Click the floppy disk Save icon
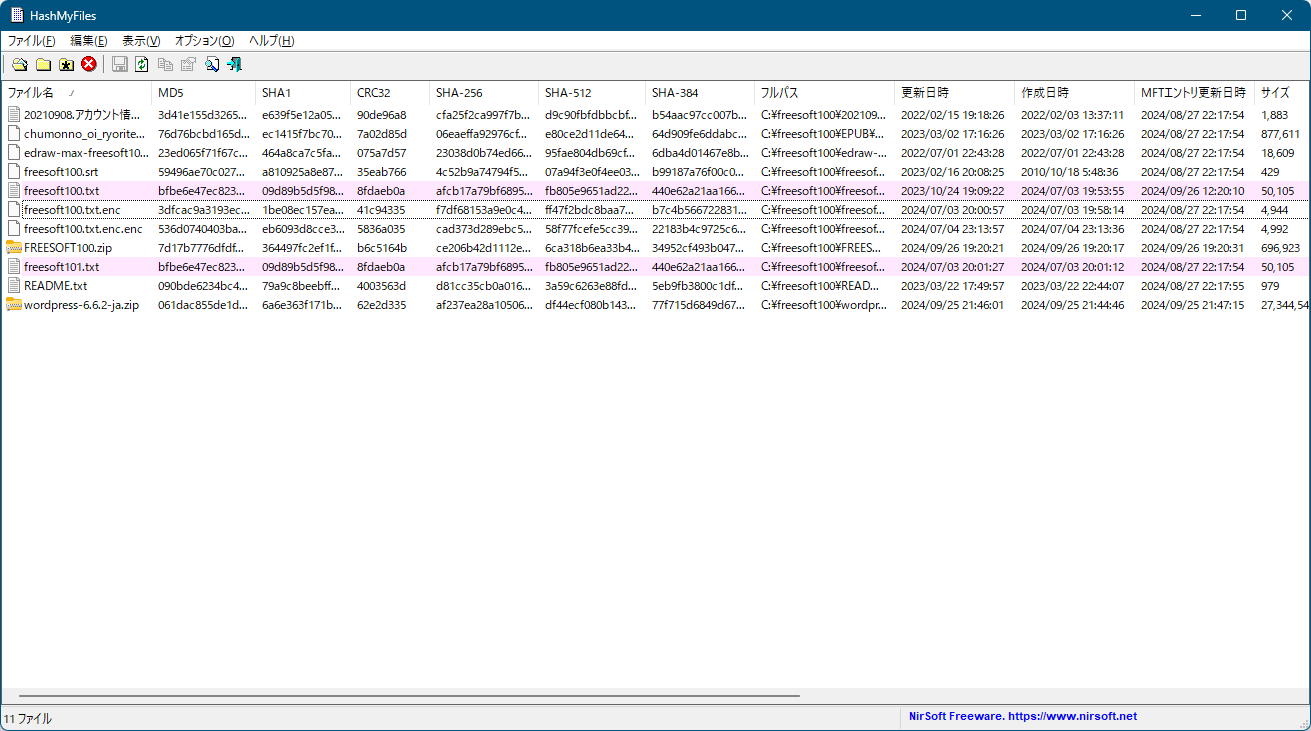The width and height of the screenshot is (1311, 731). [x=119, y=65]
